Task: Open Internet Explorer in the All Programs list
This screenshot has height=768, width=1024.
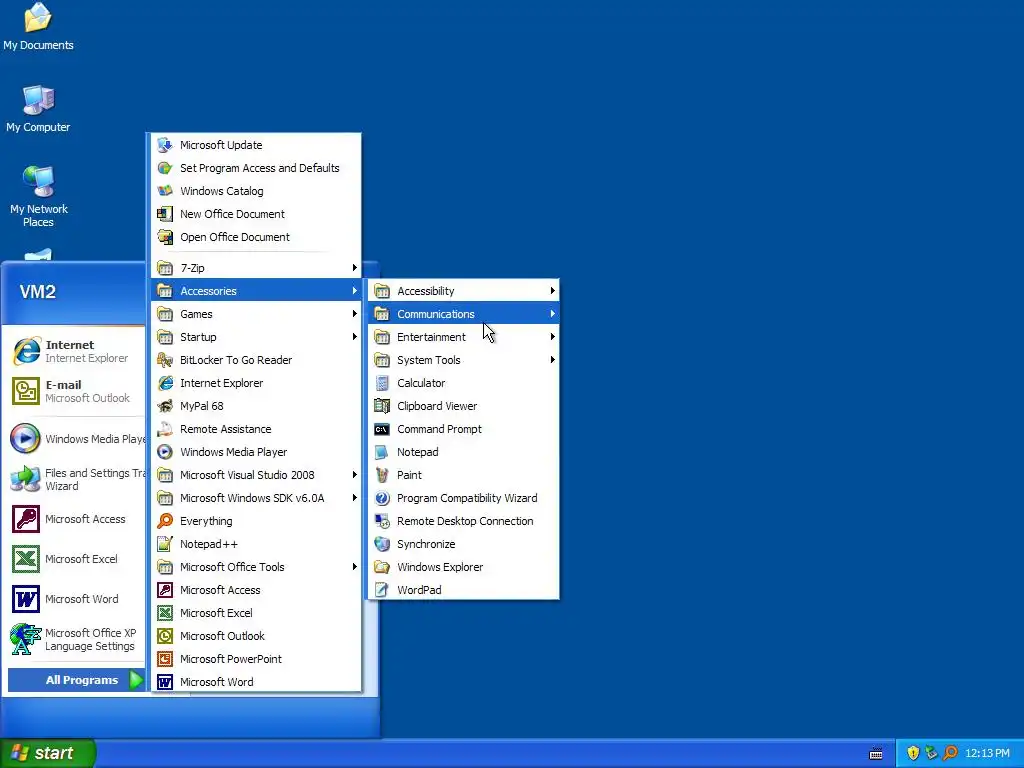Action: (256, 383)
